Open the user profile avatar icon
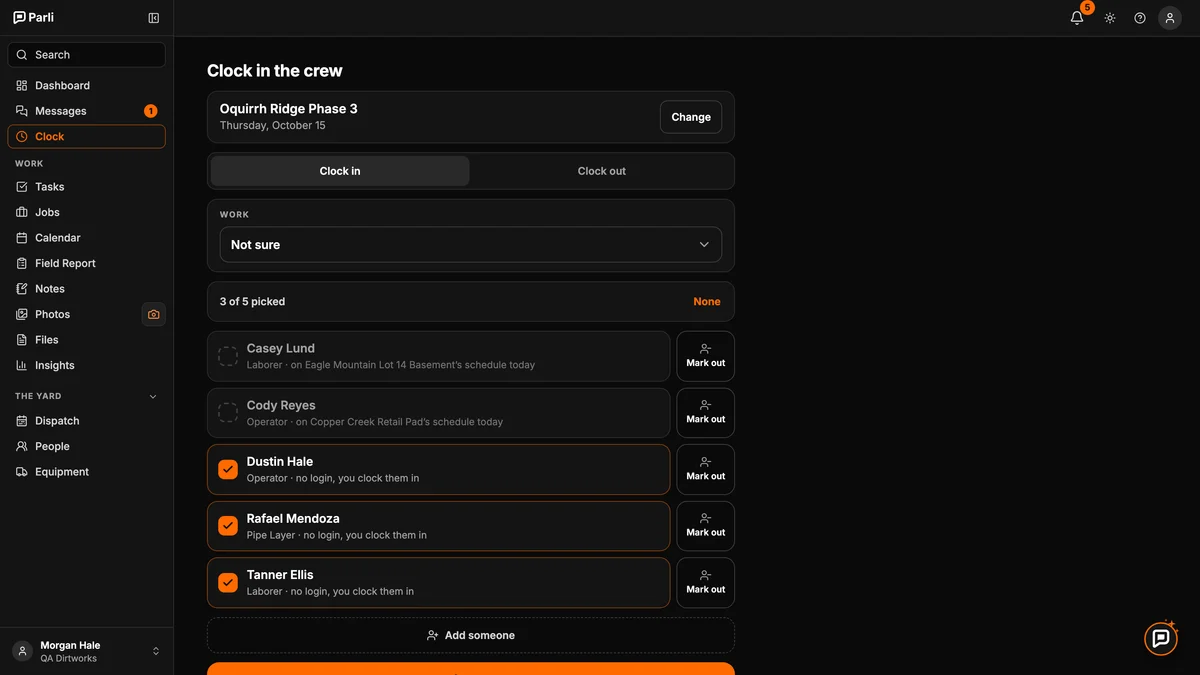This screenshot has height=675, width=1200. pos(1170,18)
